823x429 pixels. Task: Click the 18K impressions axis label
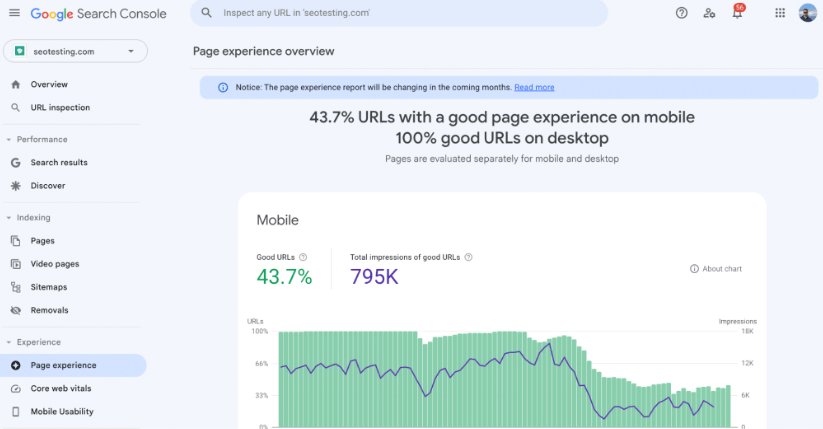[747, 331]
